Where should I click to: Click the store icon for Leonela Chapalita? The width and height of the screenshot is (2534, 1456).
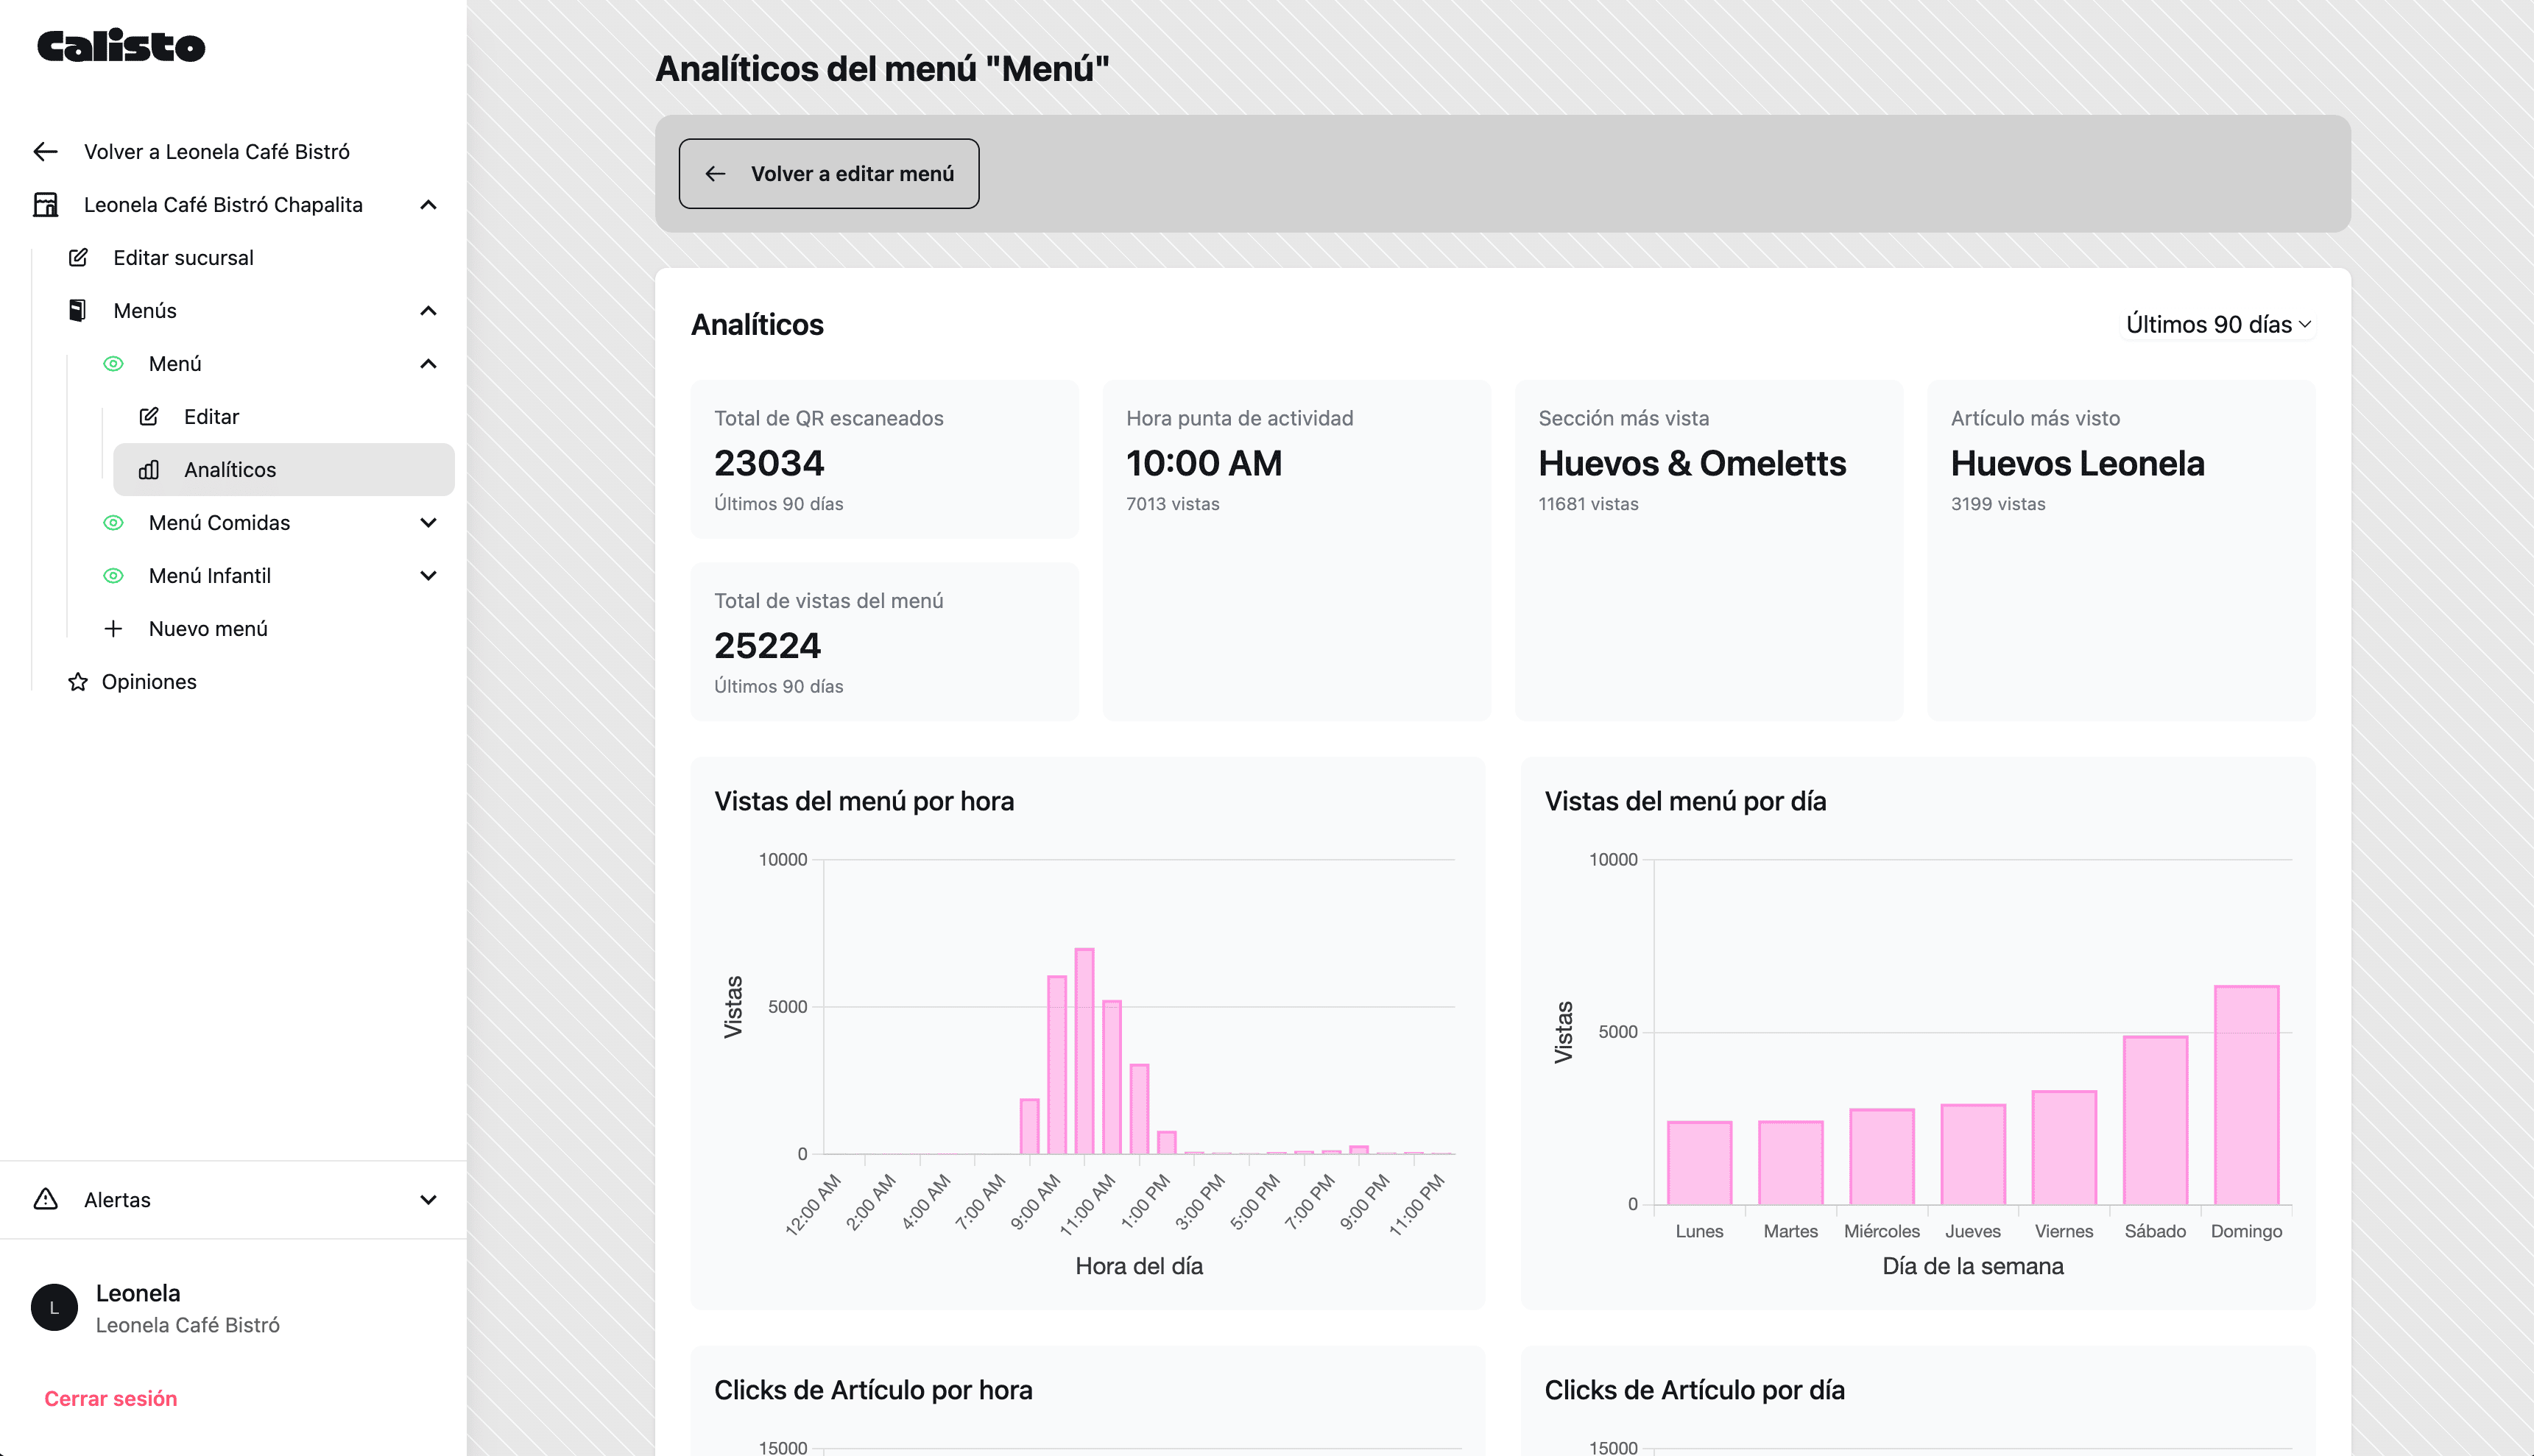click(45, 204)
